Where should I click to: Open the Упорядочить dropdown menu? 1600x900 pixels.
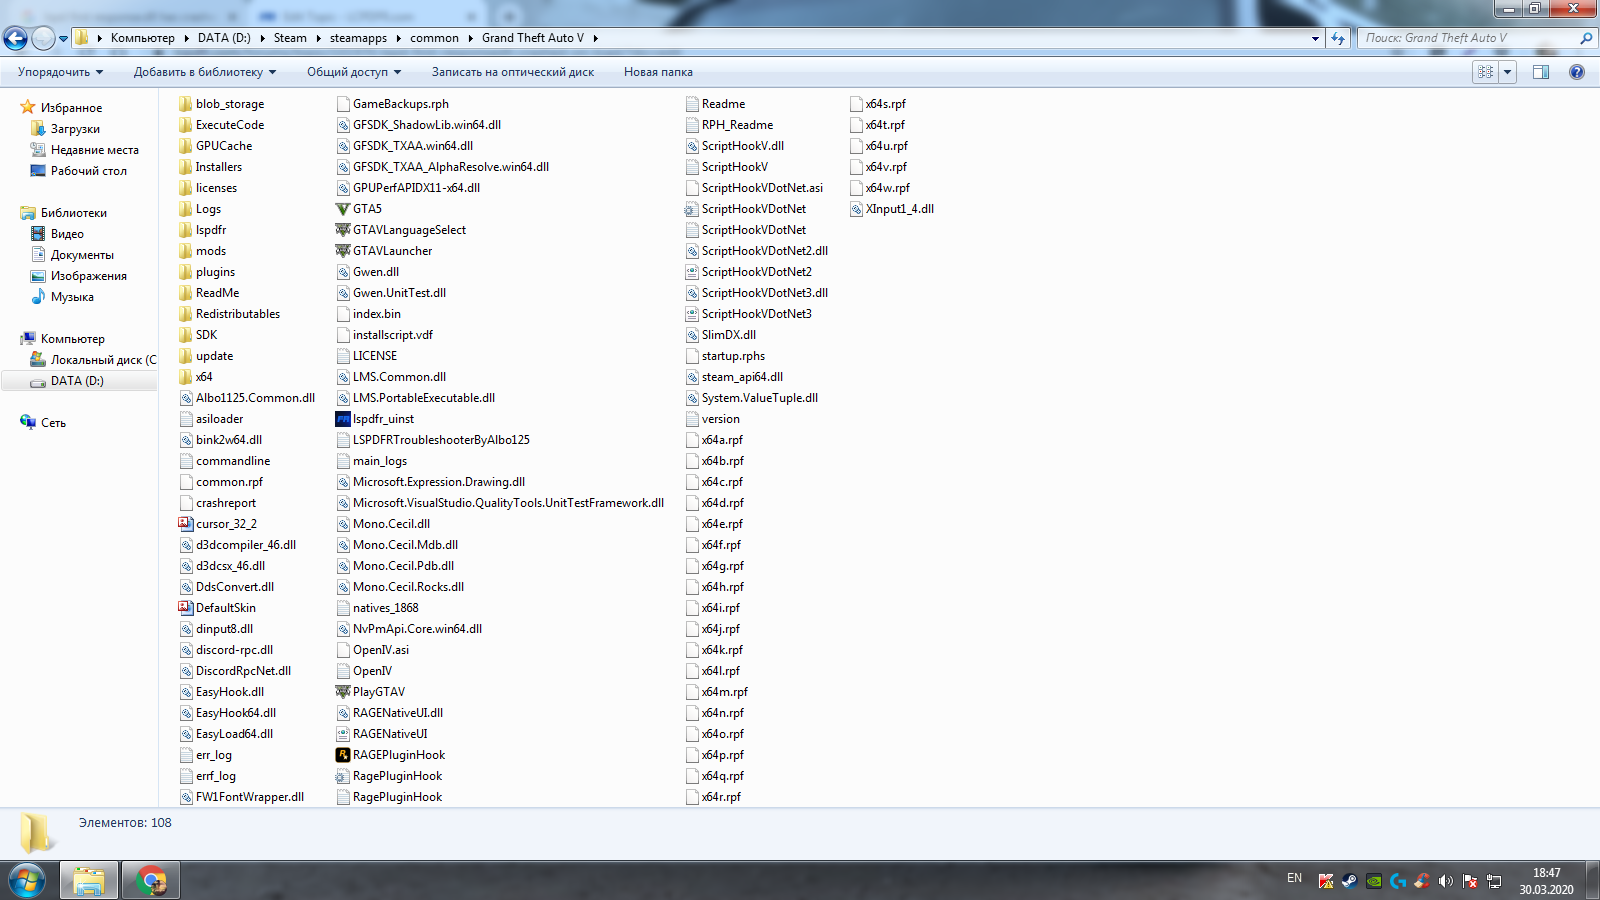point(60,72)
